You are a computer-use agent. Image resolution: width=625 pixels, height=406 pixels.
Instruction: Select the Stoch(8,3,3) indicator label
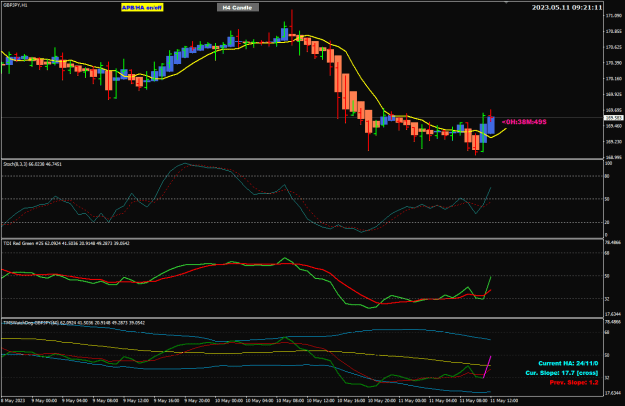32,164
